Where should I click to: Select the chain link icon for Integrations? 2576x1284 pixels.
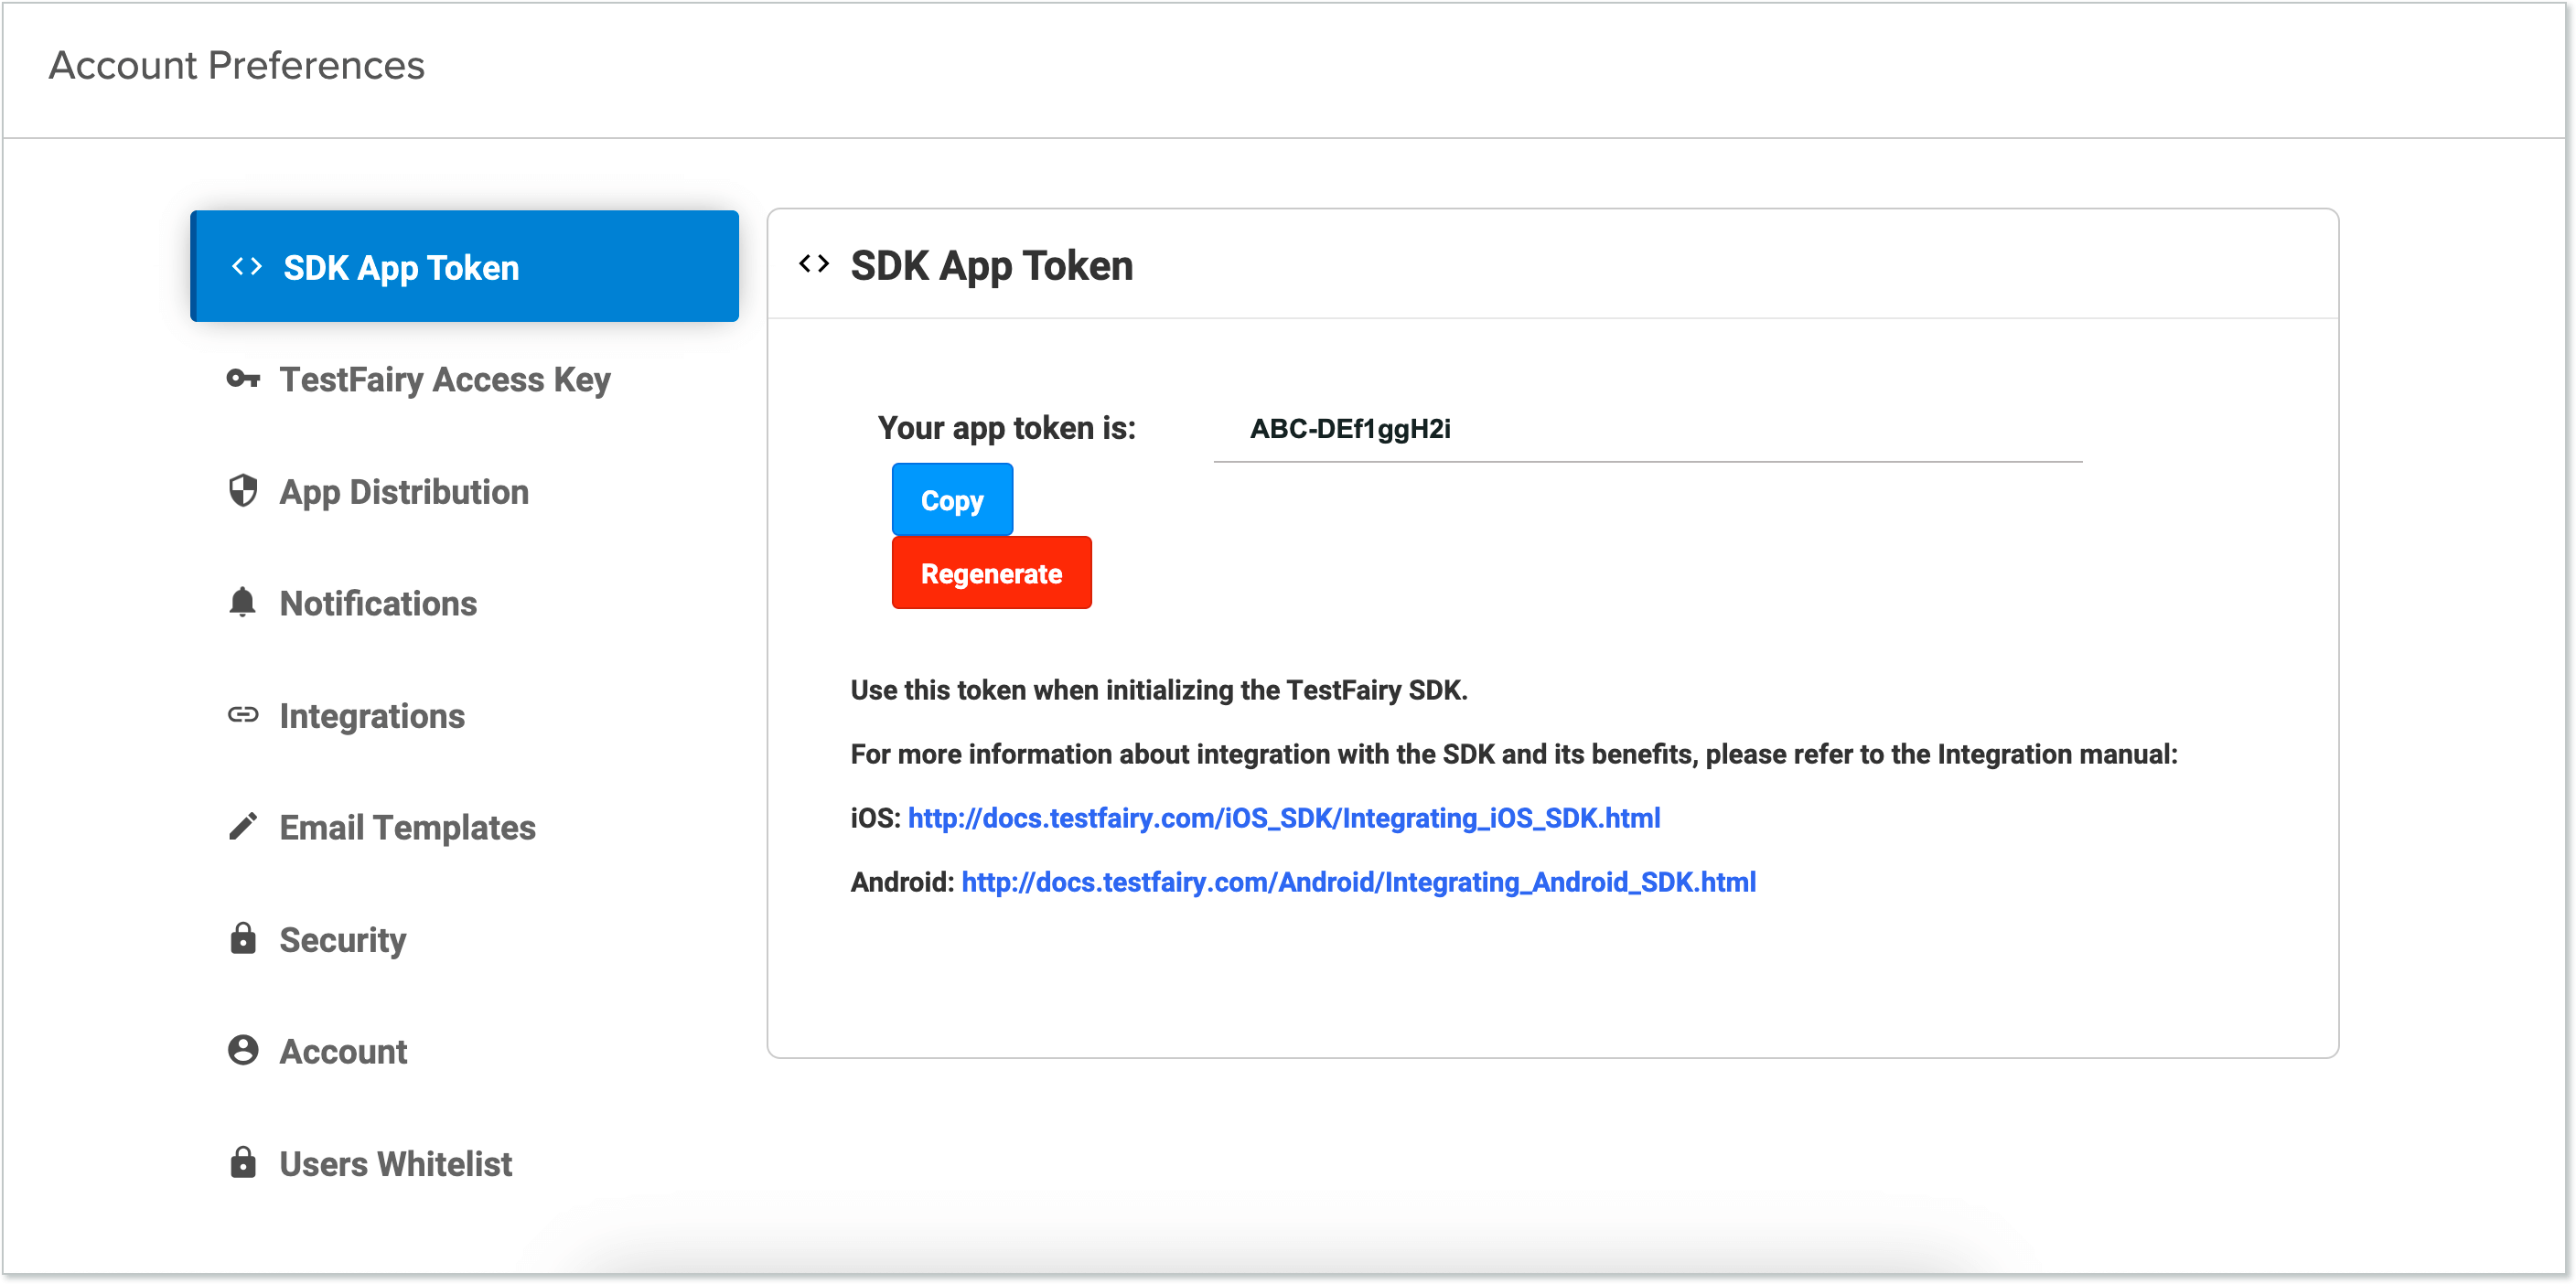(x=244, y=715)
